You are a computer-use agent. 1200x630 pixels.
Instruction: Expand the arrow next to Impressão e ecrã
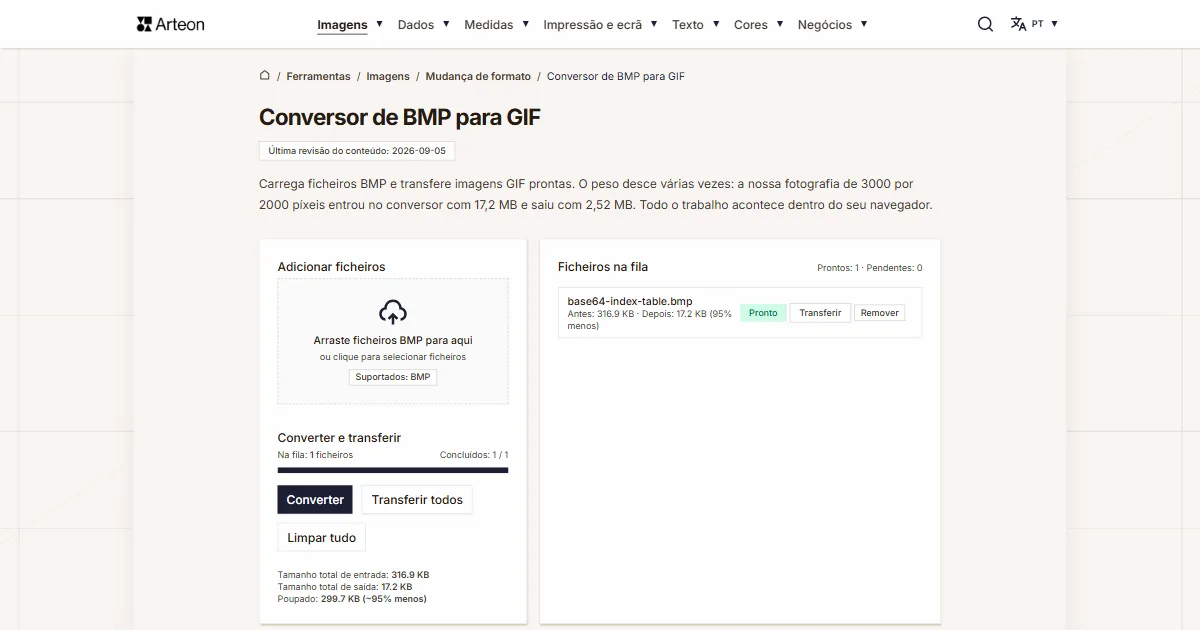[x=654, y=24]
